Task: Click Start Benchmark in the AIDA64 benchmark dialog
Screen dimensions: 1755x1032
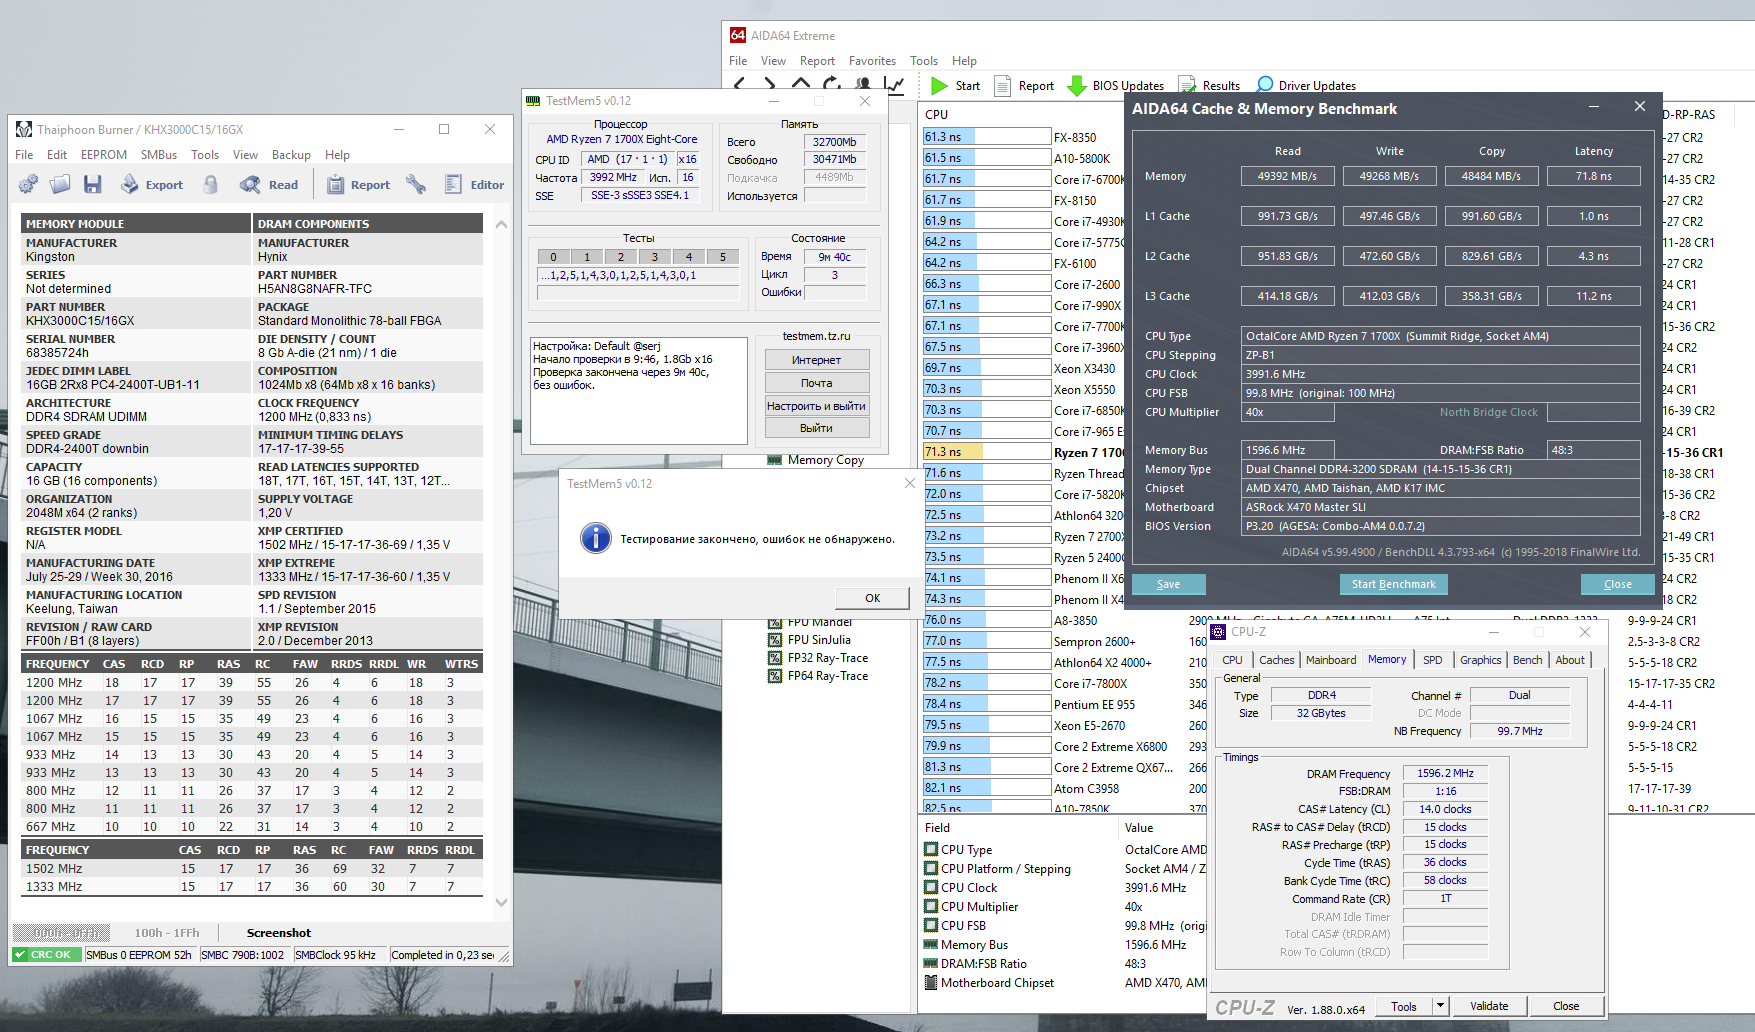Action: 1393,585
